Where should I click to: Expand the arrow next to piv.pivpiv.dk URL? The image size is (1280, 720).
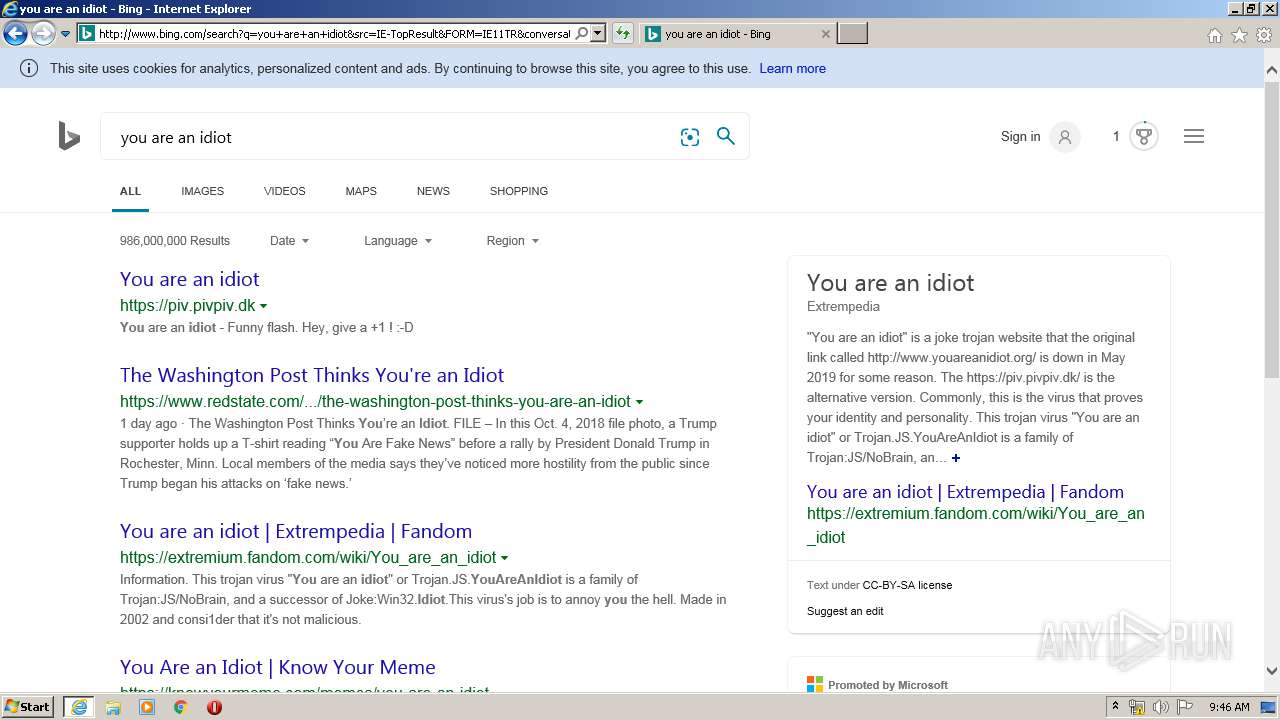pyautogui.click(x=263, y=306)
